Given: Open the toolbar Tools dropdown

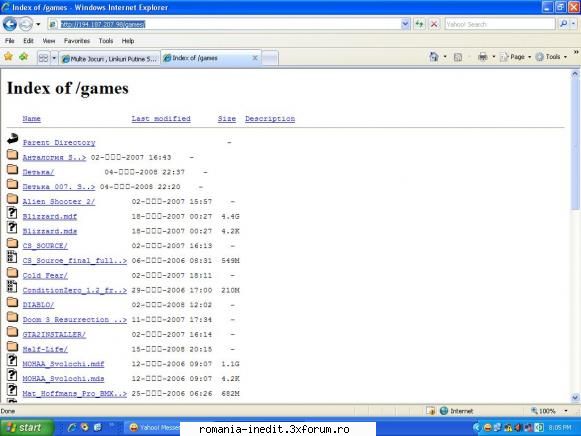Looking at the screenshot, I should [x=551, y=57].
